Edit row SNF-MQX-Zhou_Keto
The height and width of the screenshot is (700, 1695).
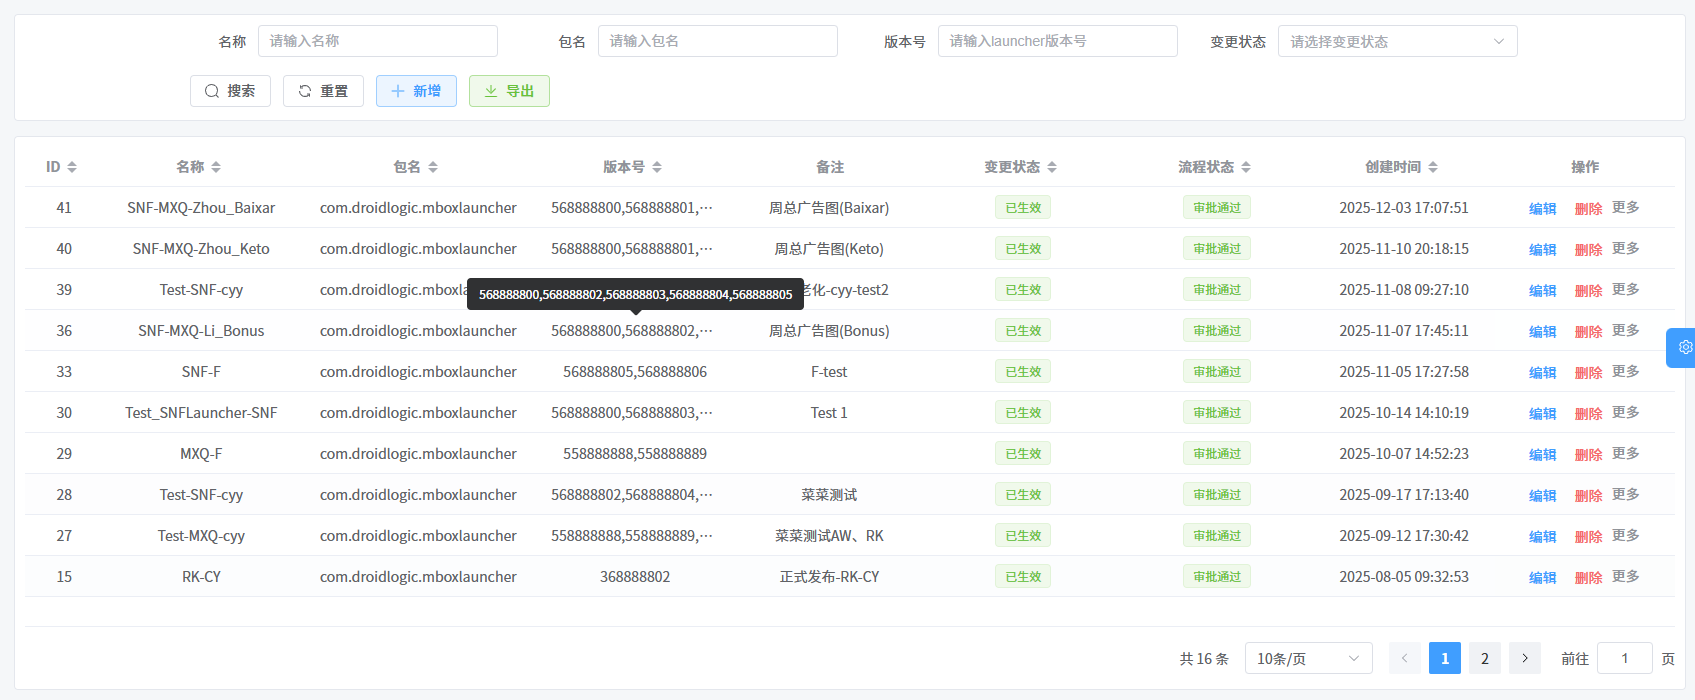coord(1543,250)
